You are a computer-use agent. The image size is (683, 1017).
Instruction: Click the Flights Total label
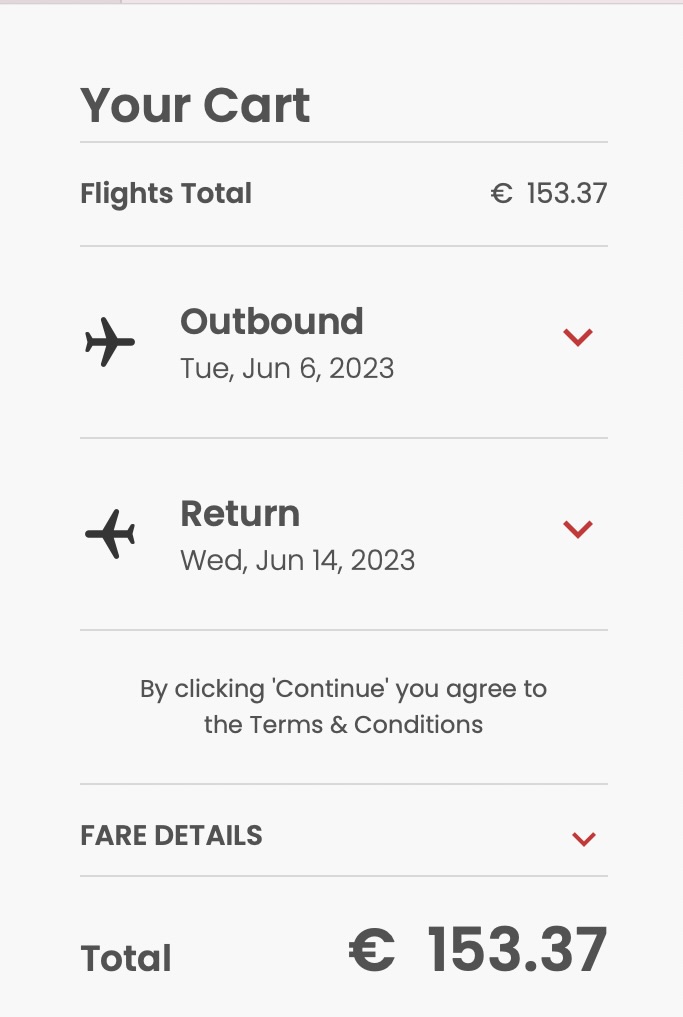(166, 193)
